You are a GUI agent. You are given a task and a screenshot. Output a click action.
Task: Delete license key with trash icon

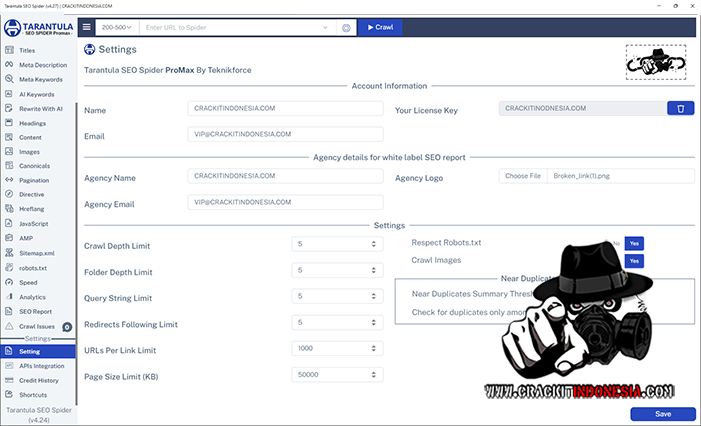coord(680,108)
